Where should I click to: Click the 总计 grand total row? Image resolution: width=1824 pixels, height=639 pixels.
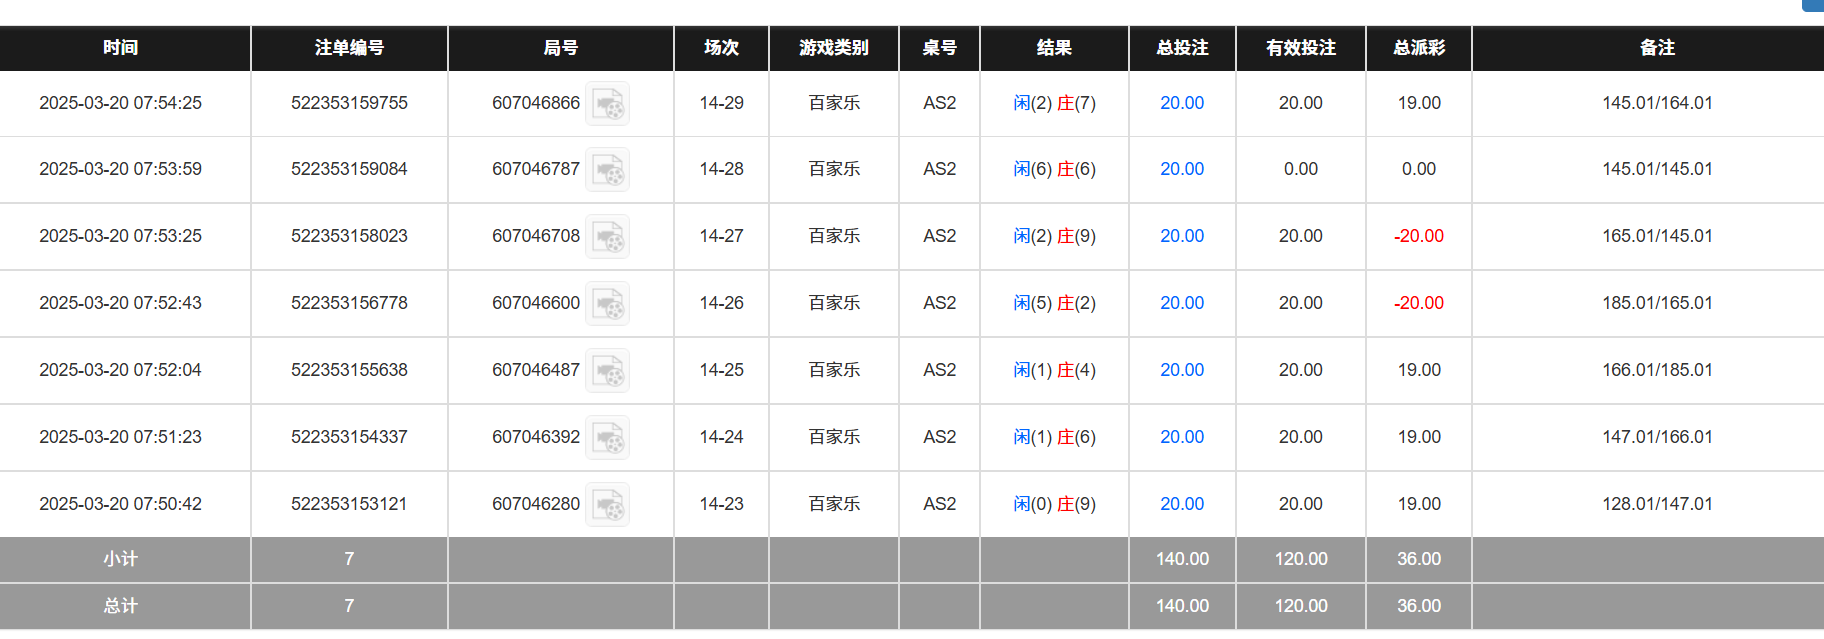coord(123,606)
